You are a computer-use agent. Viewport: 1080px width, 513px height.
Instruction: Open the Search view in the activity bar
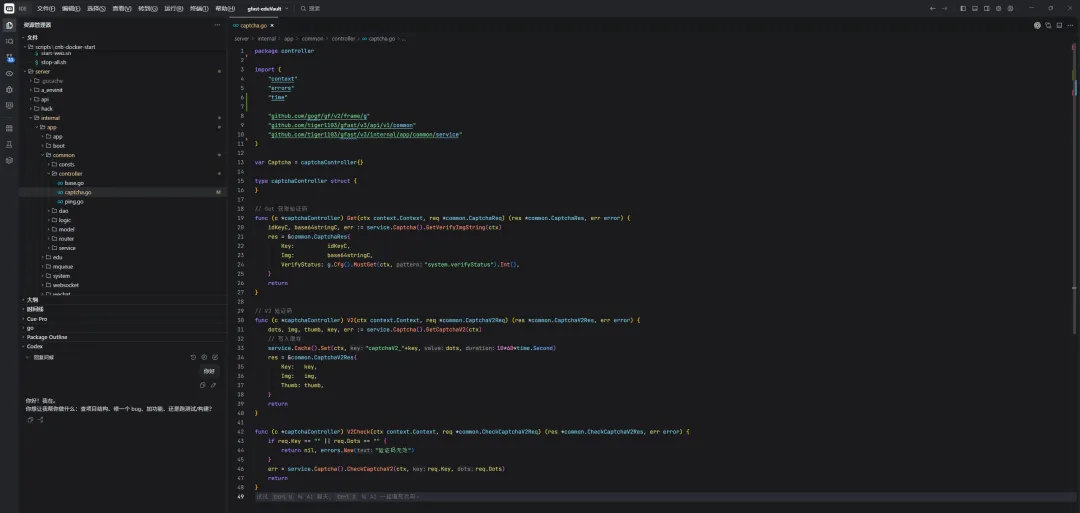(x=9, y=41)
